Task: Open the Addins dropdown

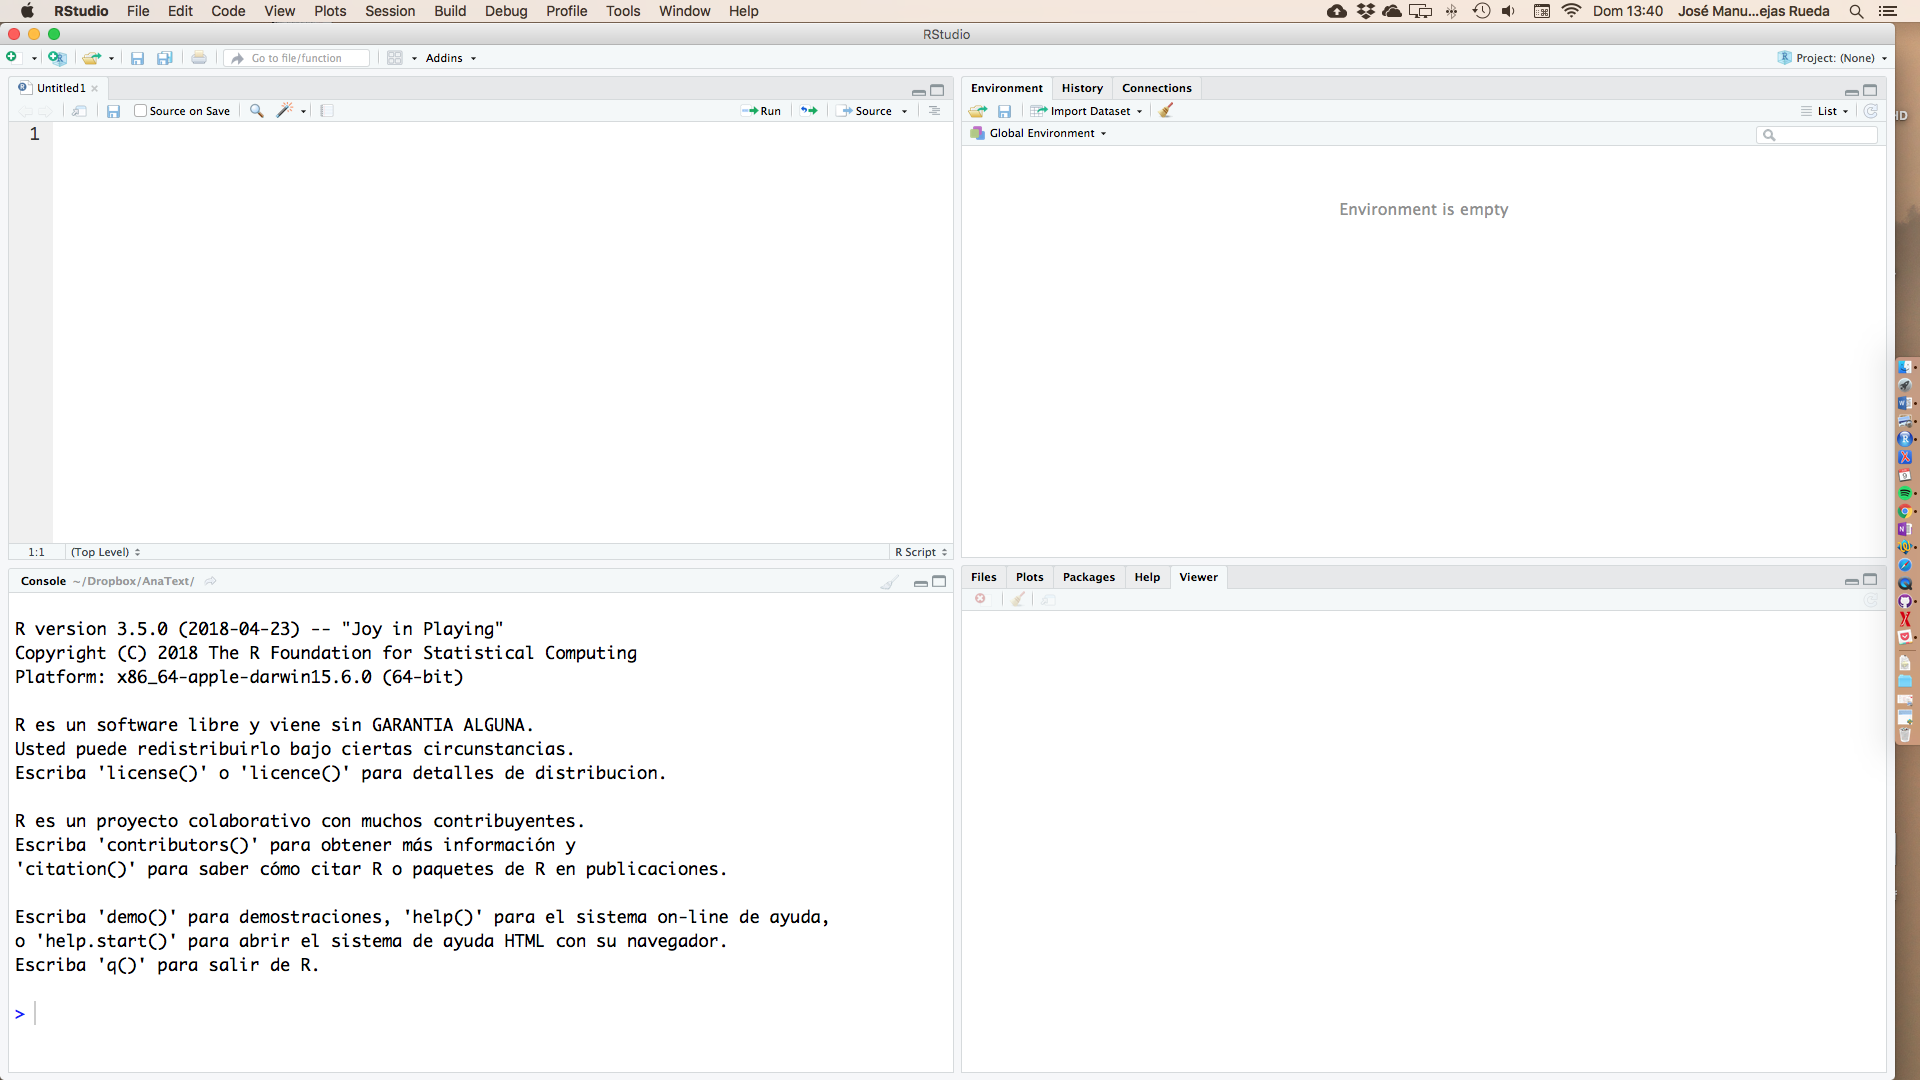Action: point(451,58)
